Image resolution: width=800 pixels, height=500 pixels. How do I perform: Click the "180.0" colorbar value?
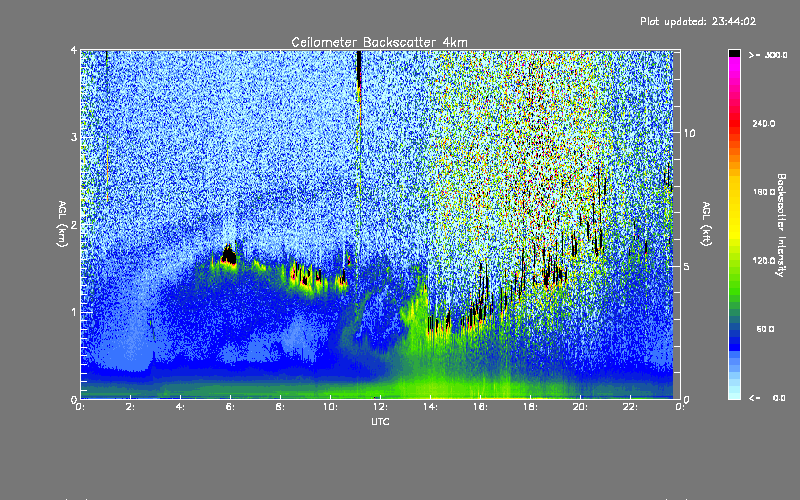(x=764, y=192)
